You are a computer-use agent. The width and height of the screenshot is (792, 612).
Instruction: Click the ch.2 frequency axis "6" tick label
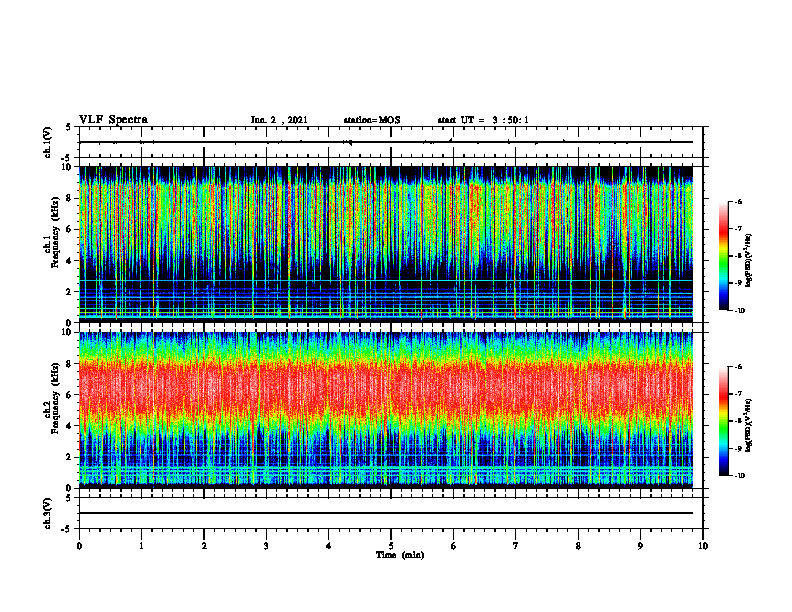[70, 395]
